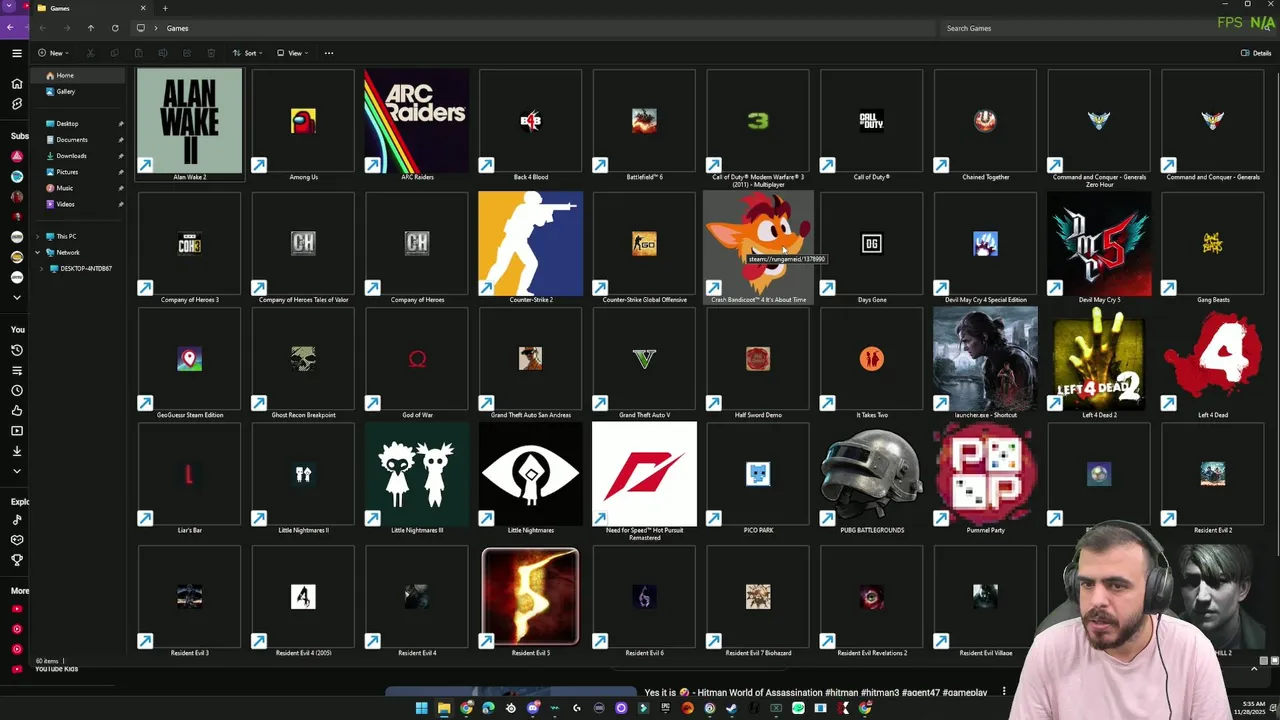This screenshot has width=1280, height=720.
Task: Select the God of War shortcut
Action: point(417,363)
